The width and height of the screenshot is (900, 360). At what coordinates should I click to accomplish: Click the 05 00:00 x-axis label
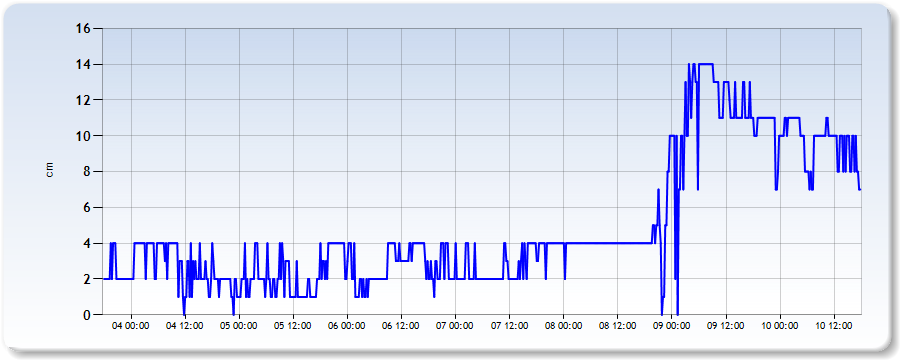239,326
